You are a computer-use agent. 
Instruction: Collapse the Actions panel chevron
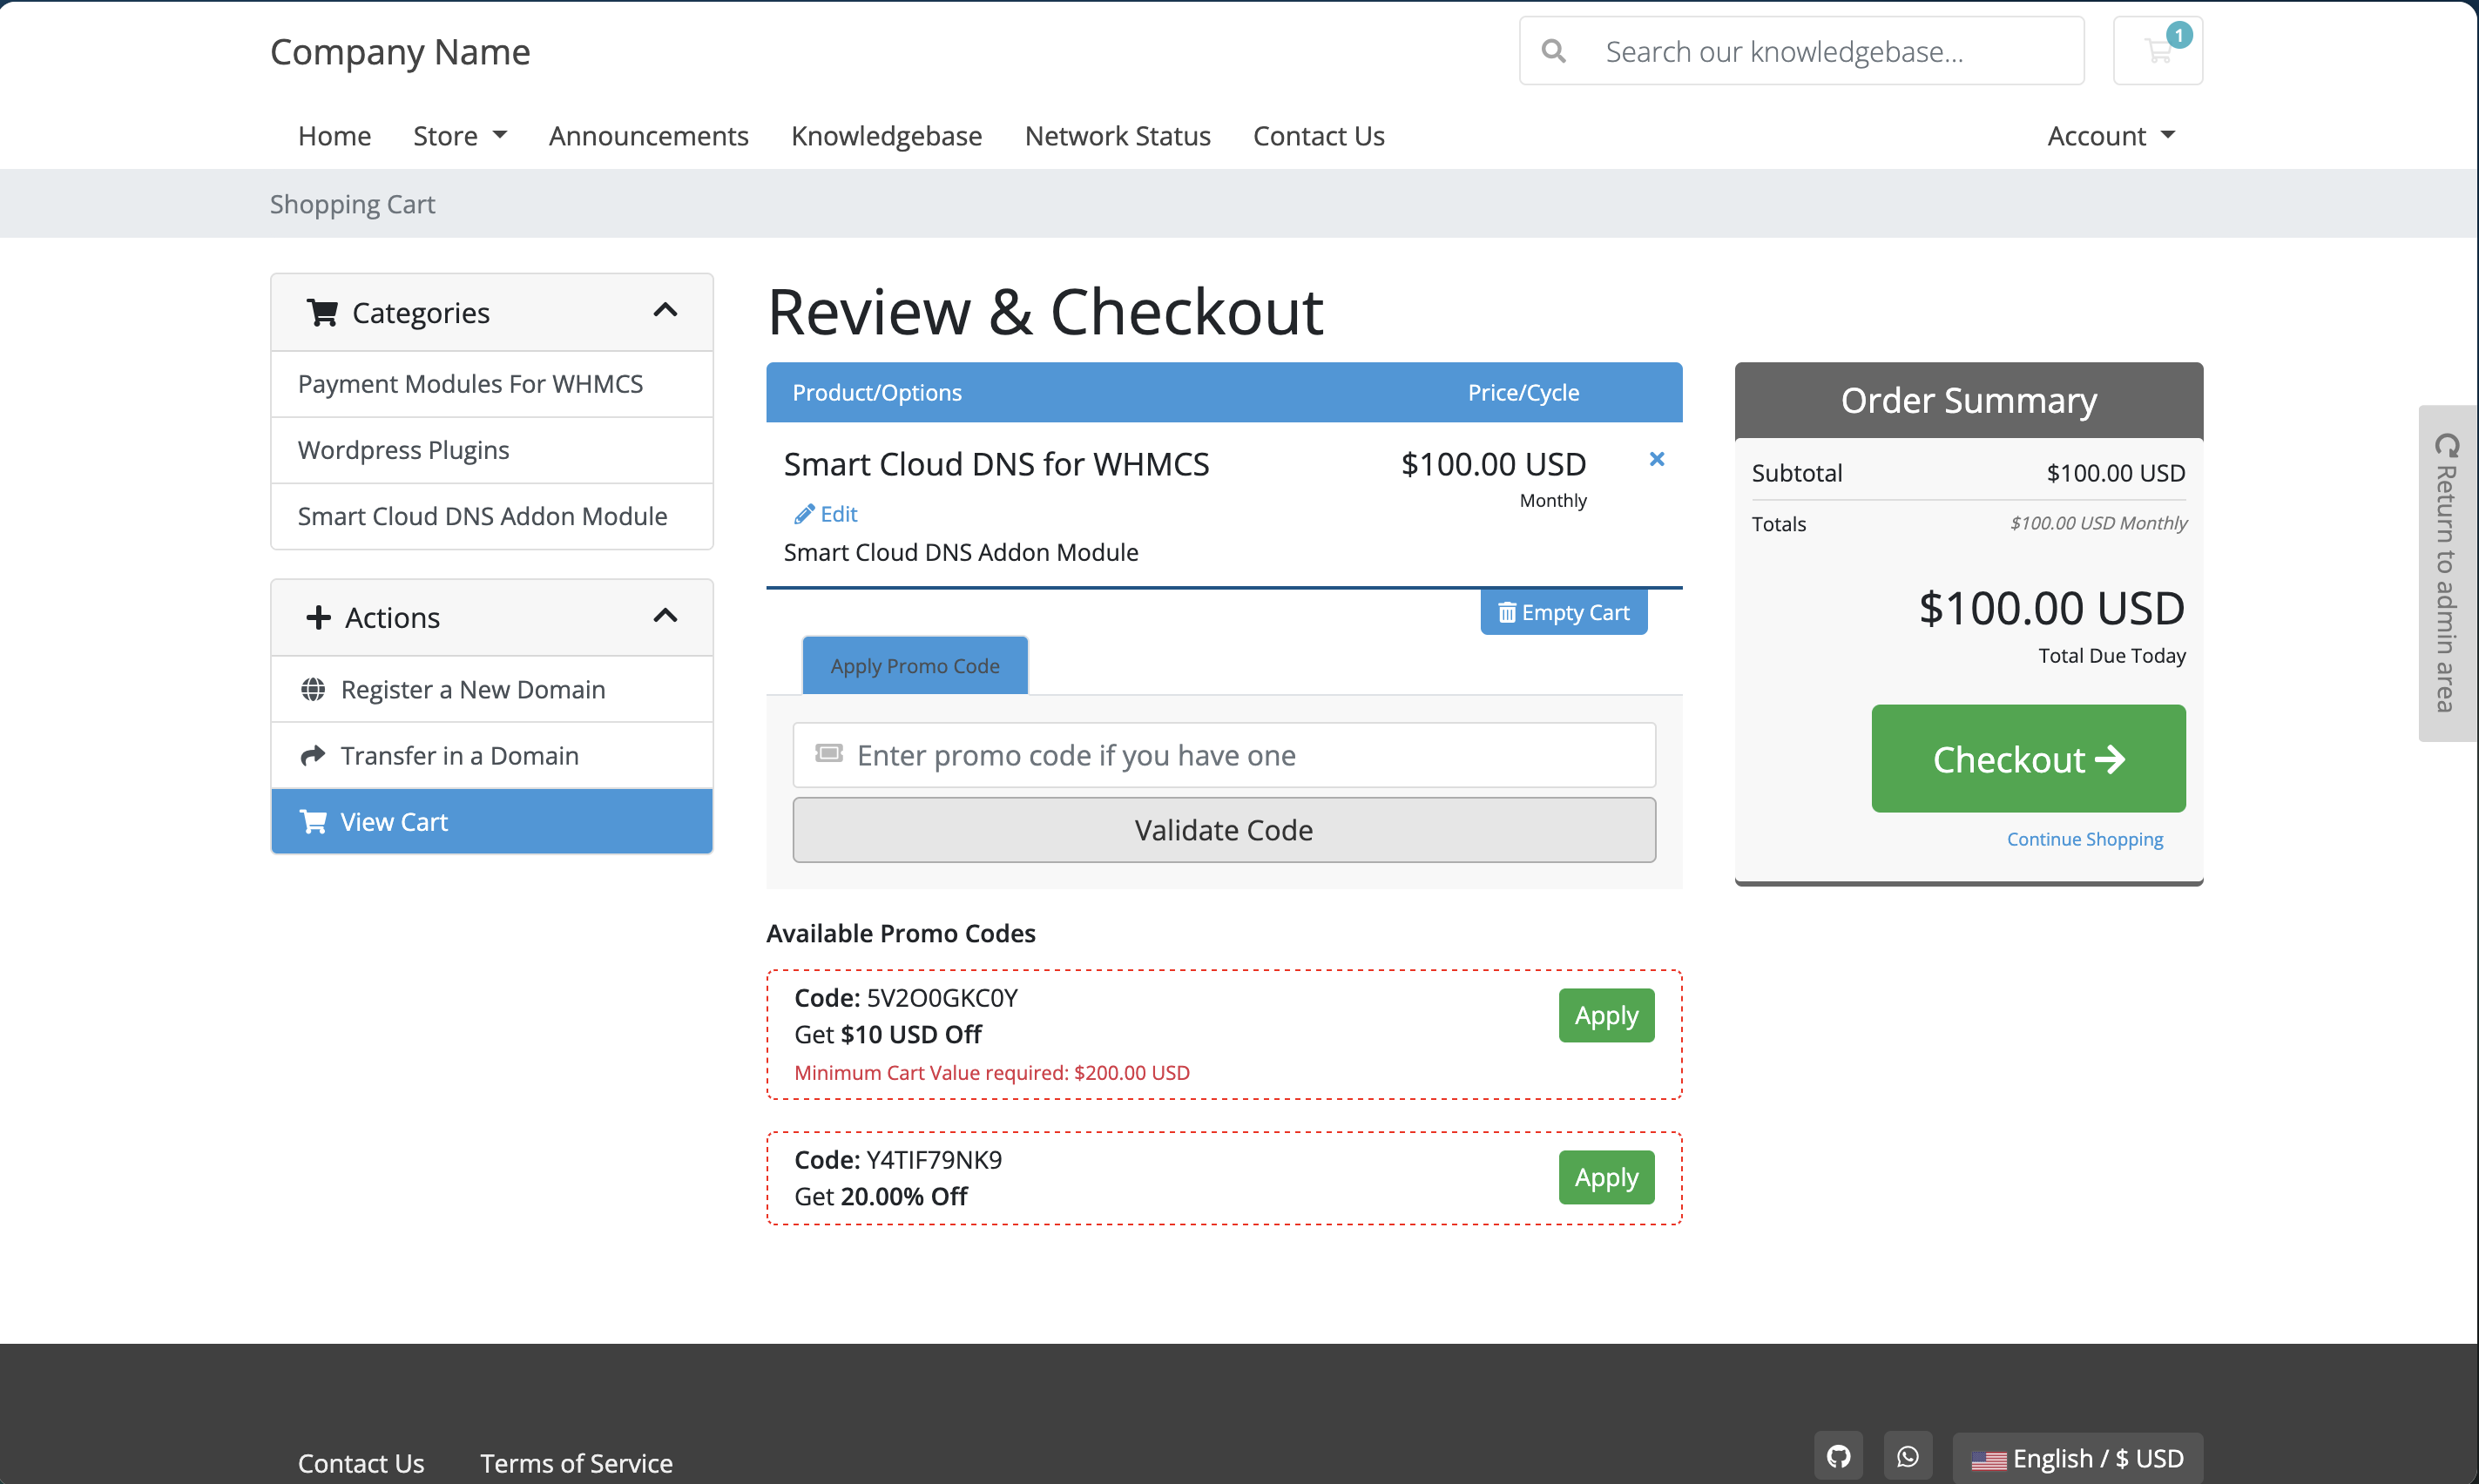[665, 616]
